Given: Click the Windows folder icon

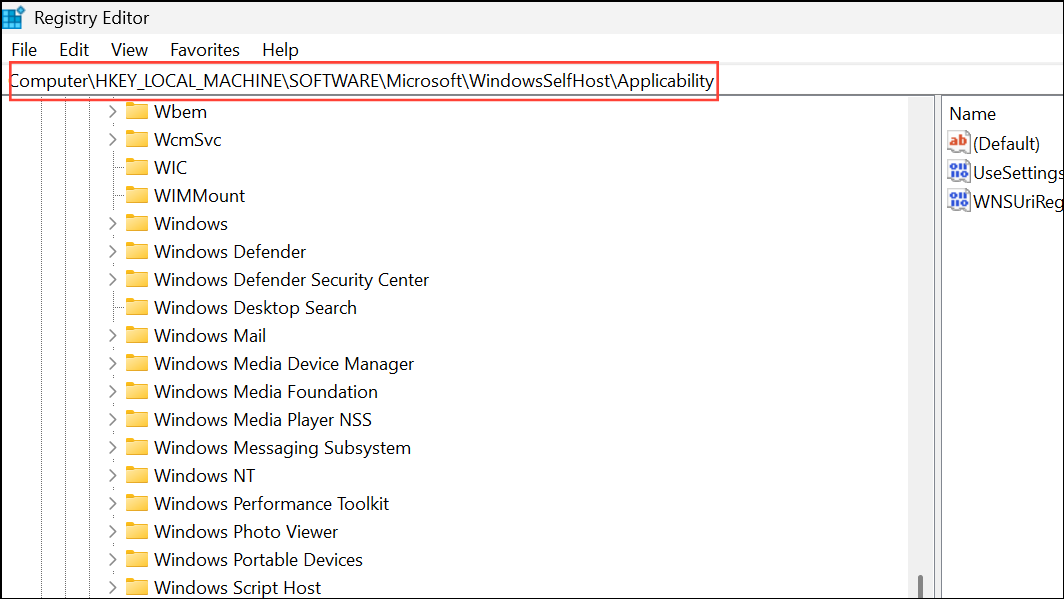Looking at the screenshot, I should (137, 223).
